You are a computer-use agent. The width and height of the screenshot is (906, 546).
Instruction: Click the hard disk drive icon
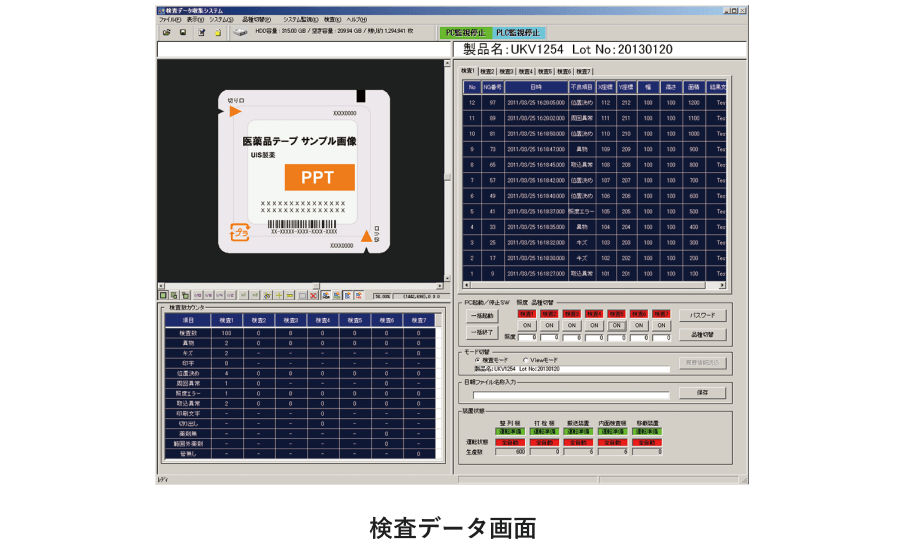click(x=241, y=32)
